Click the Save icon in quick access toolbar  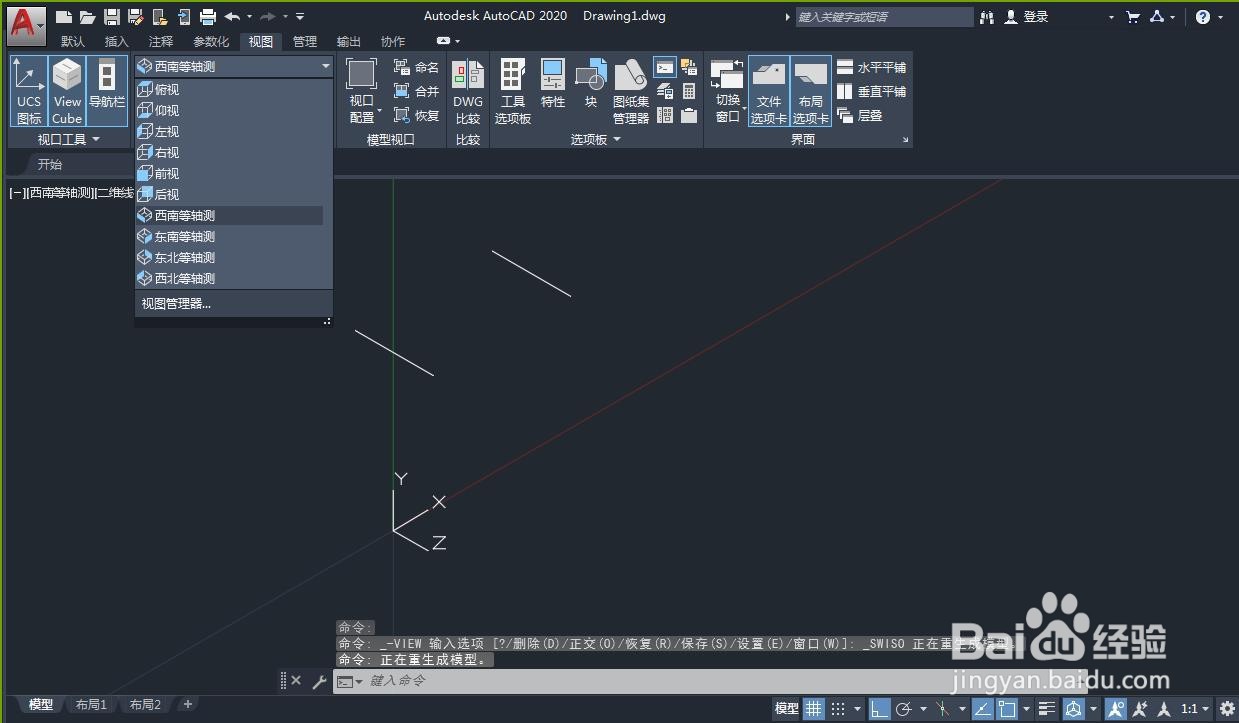pos(112,17)
